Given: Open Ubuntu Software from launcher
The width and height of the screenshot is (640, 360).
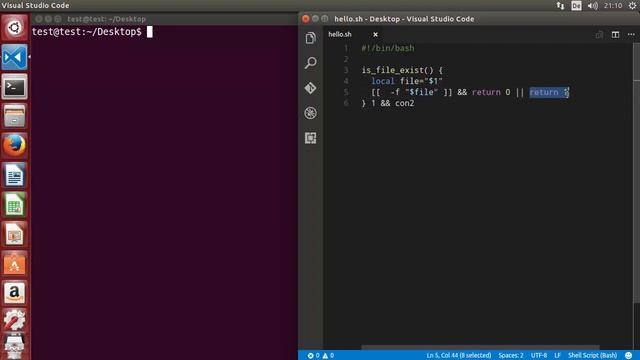Looking at the screenshot, I should [x=14, y=263].
